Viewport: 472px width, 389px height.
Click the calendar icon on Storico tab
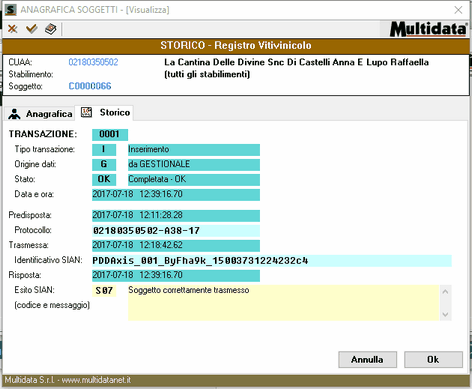(86, 112)
